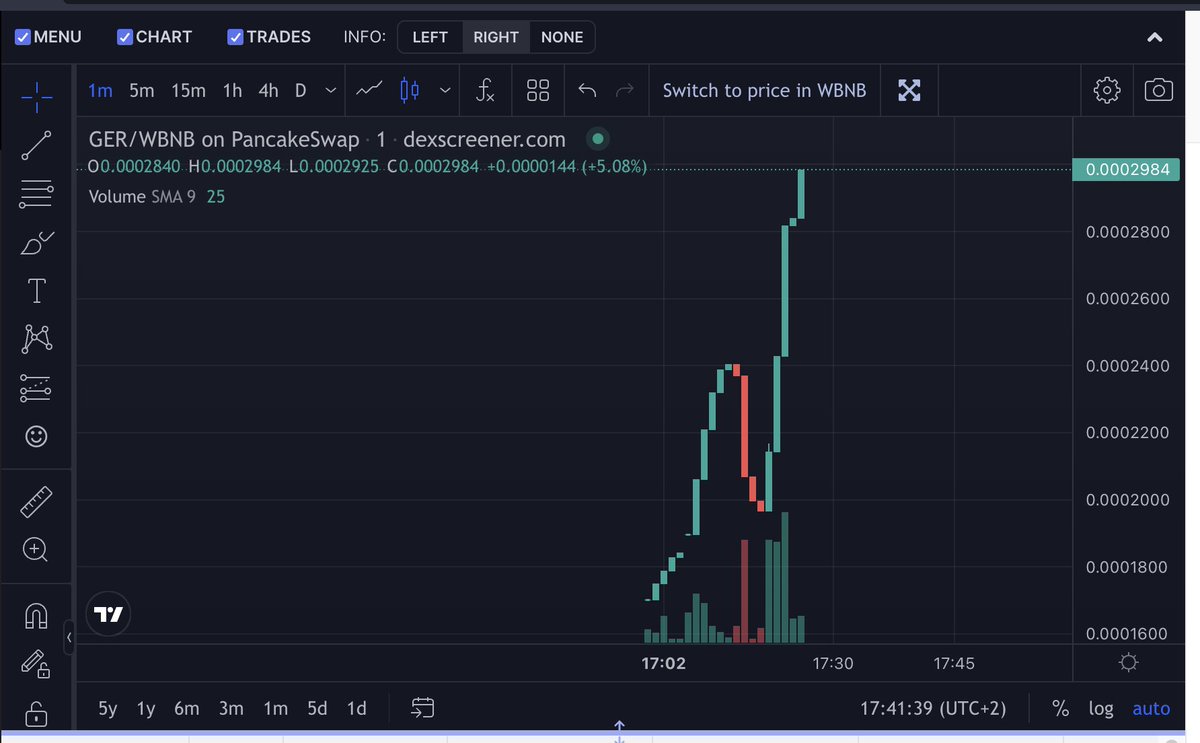Take a chart snapshot with camera icon
Screen dimensions: 1200x743
click(1158, 90)
